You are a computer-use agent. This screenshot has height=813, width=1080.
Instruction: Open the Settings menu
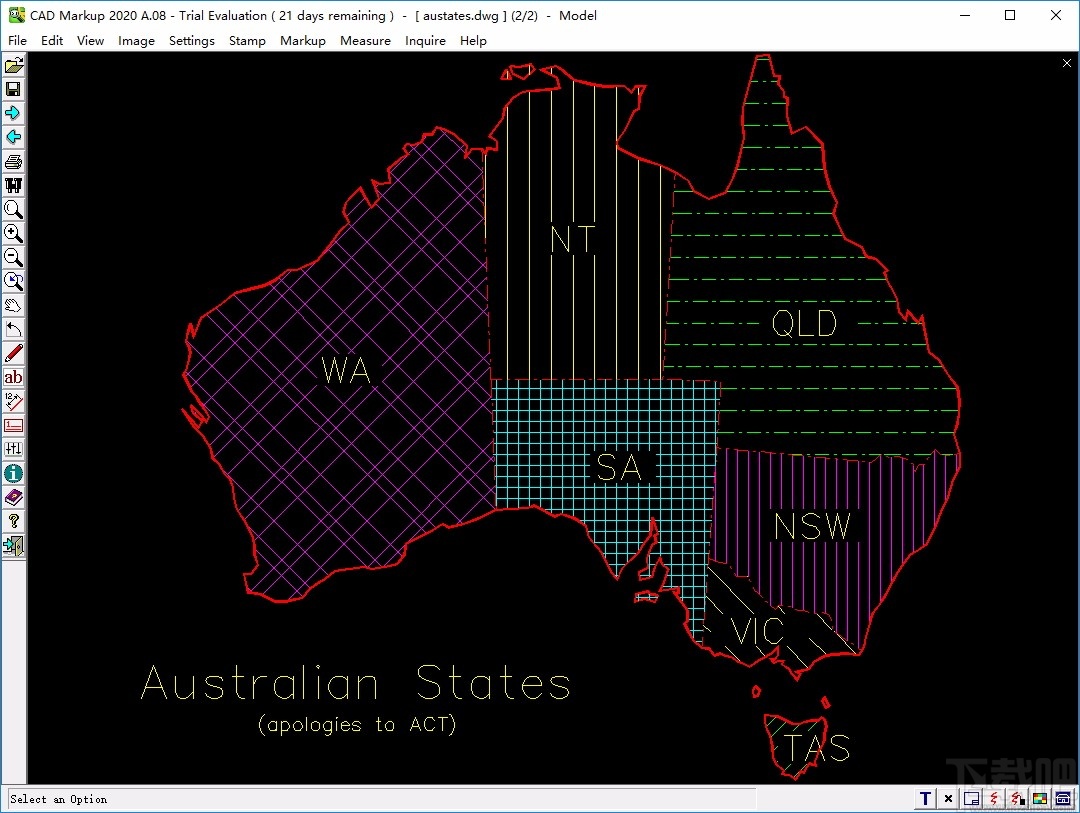(192, 41)
